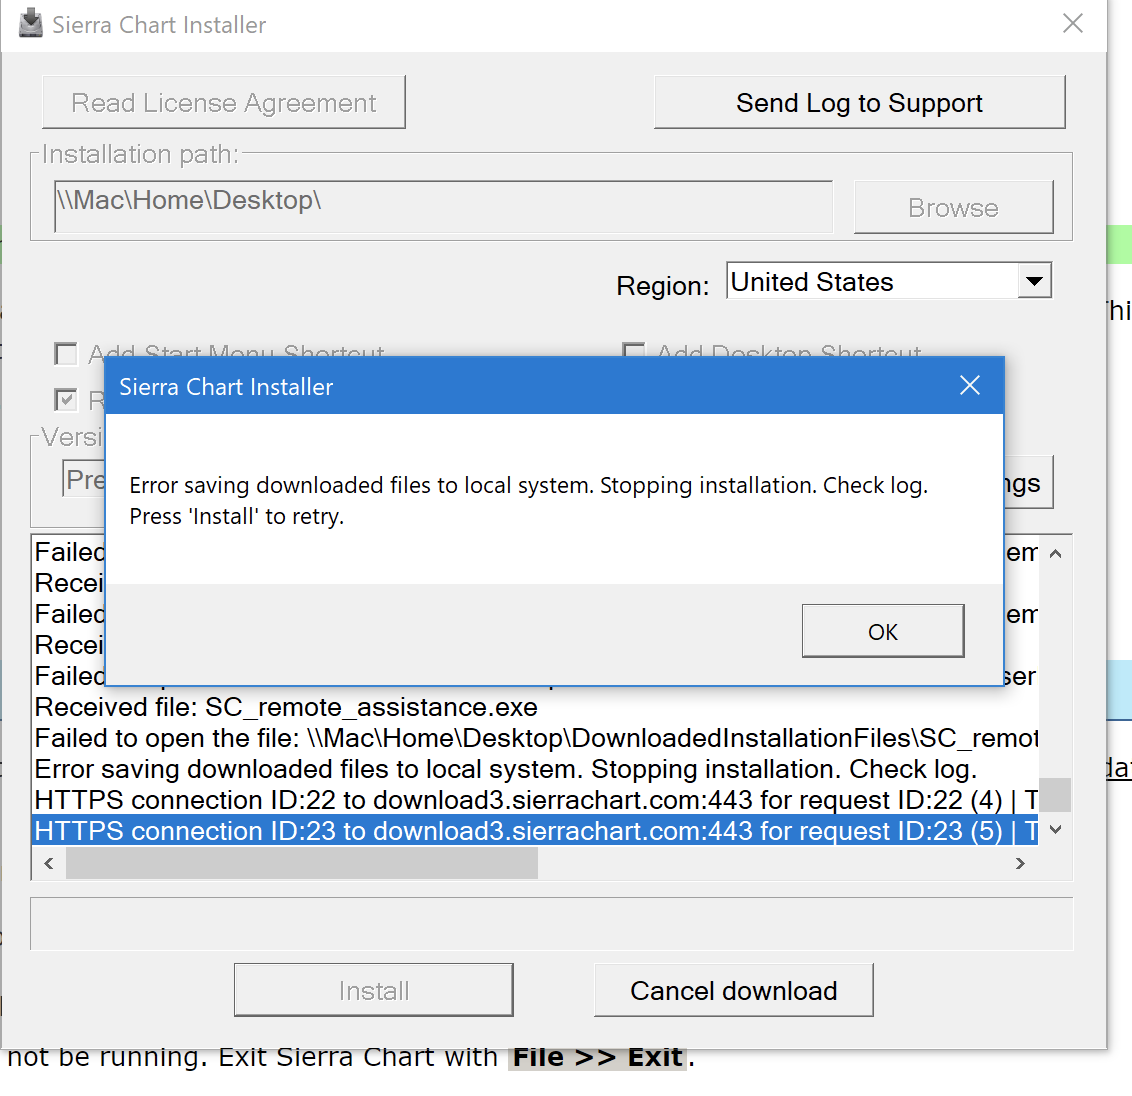
Task: Select highlighted log line 'HTTPS connection ID:23'
Action: click(536, 830)
